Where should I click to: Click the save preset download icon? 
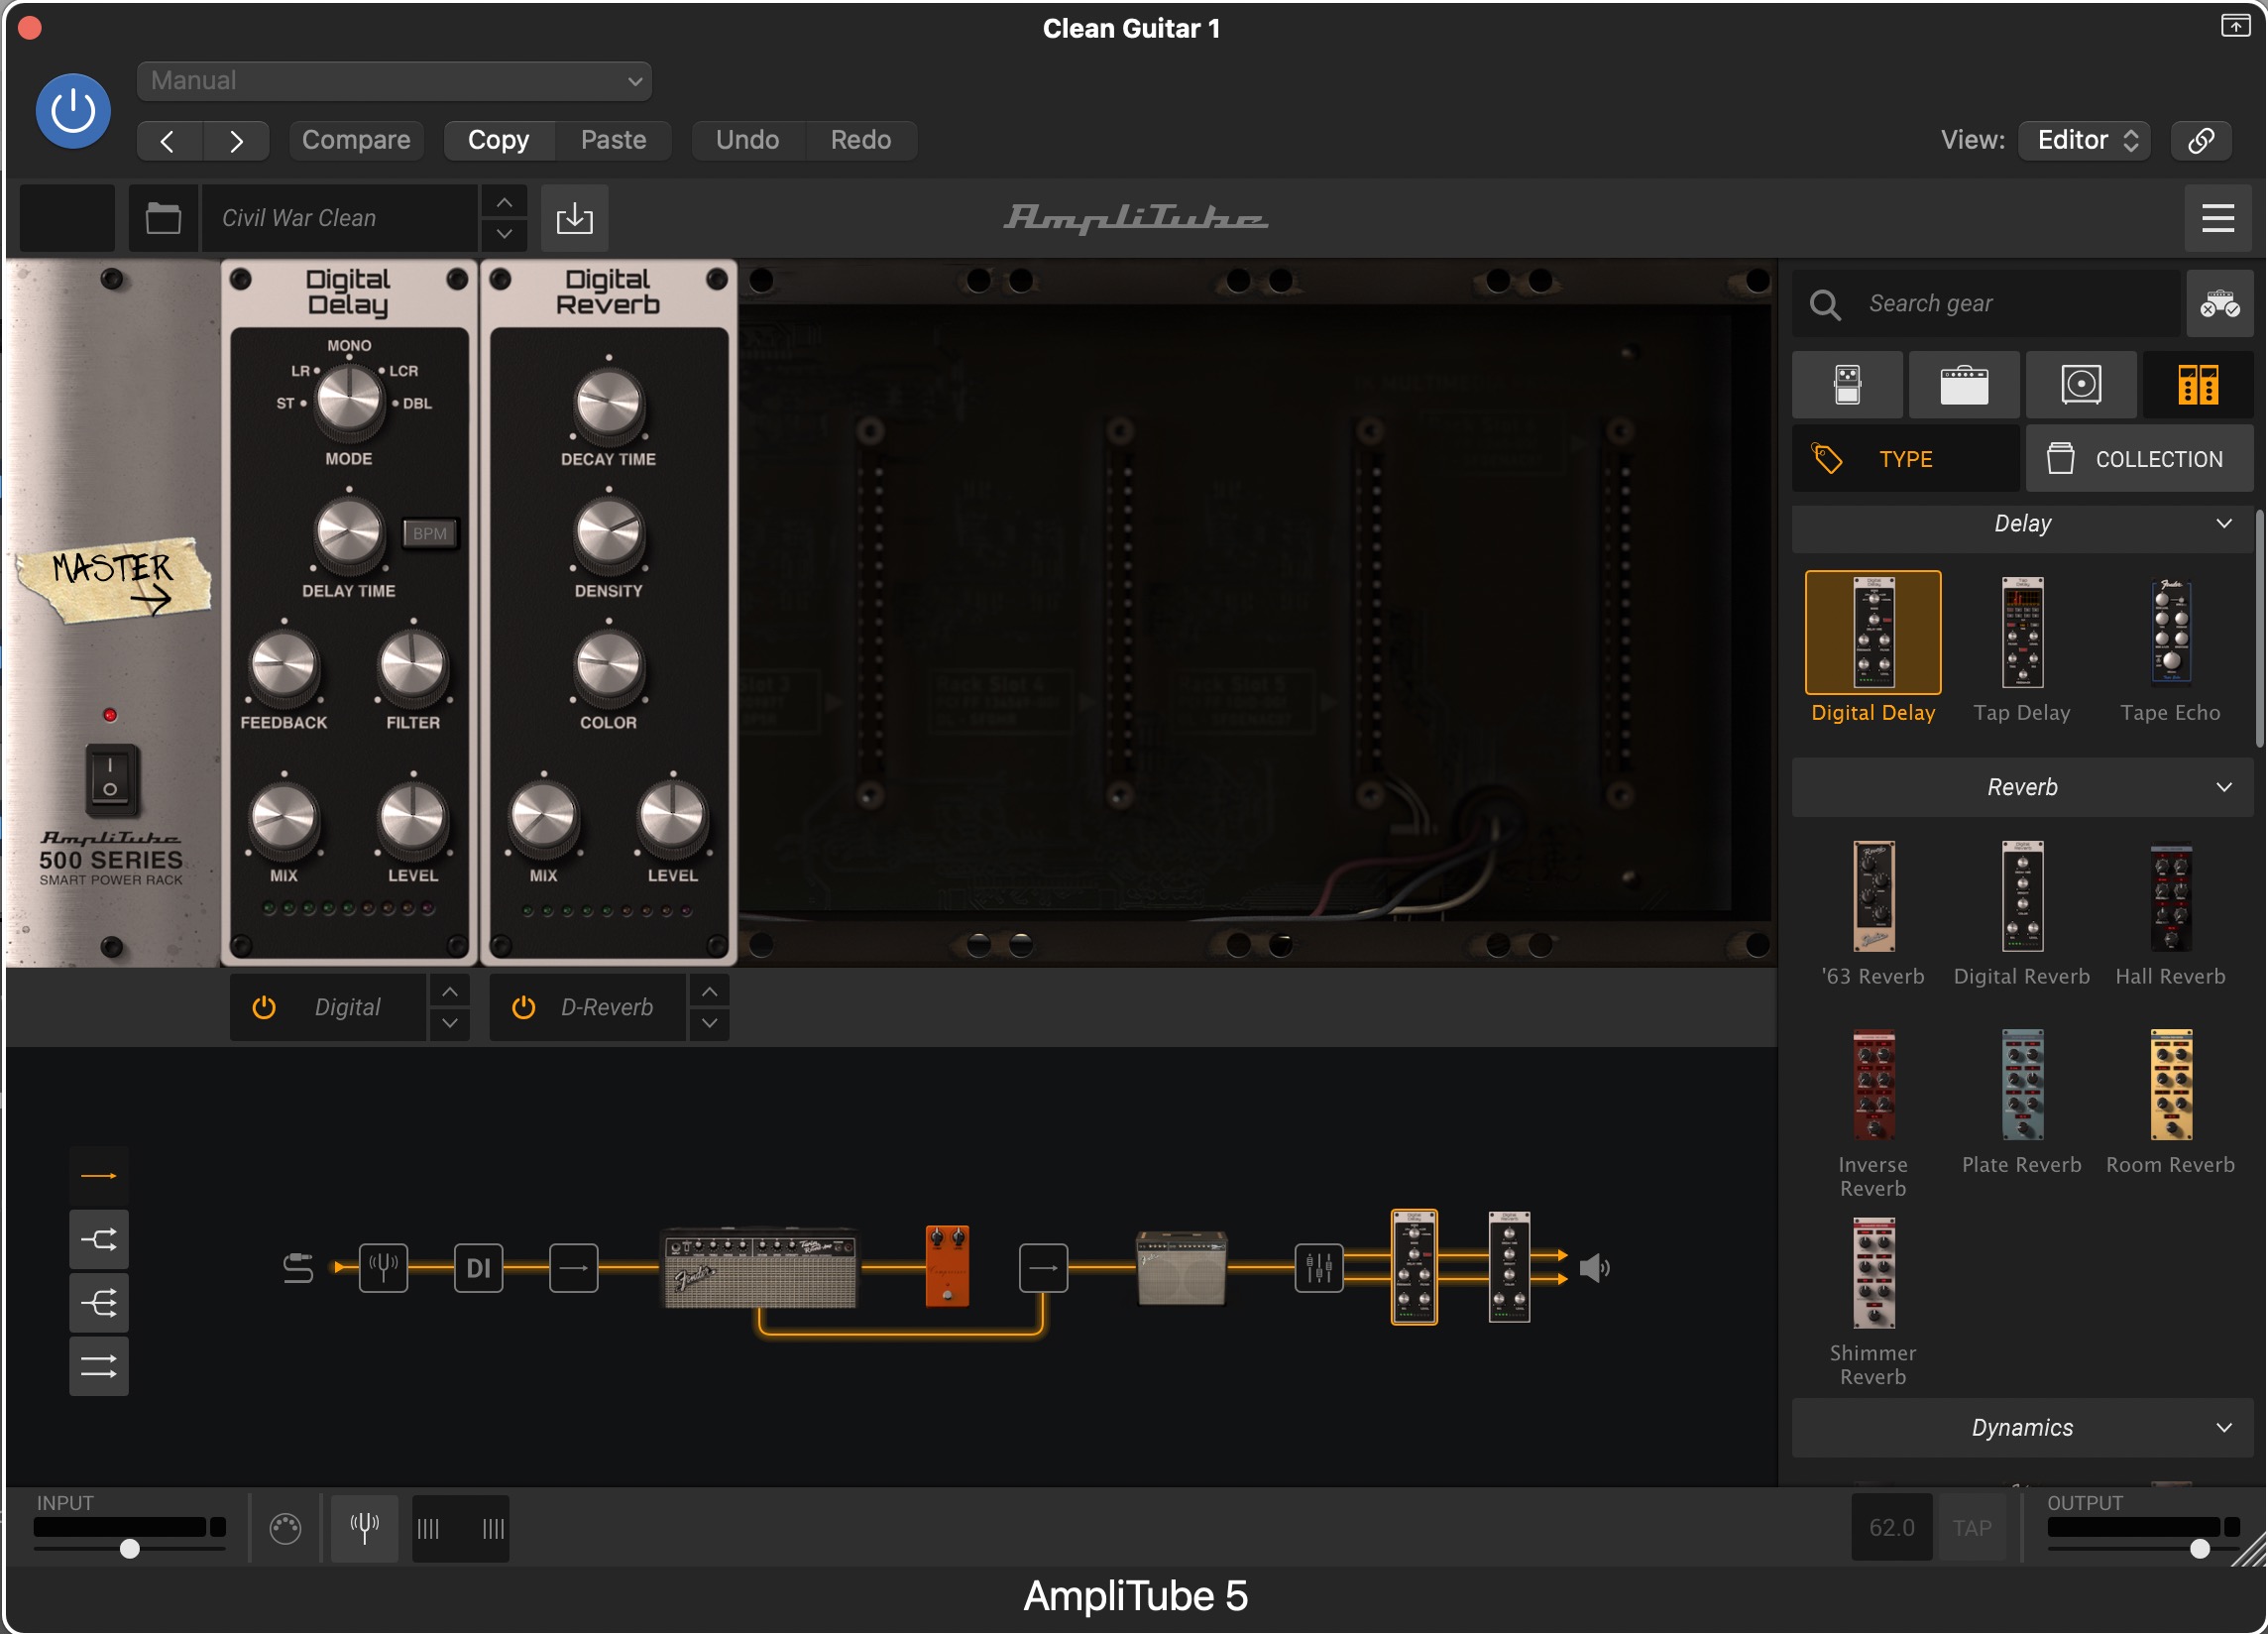point(574,218)
